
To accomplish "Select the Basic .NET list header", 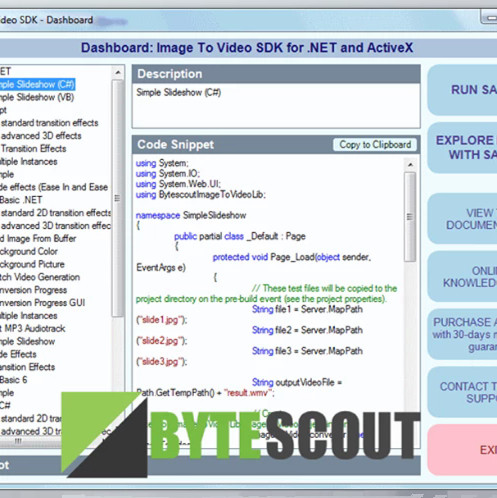I will (x=21, y=200).
